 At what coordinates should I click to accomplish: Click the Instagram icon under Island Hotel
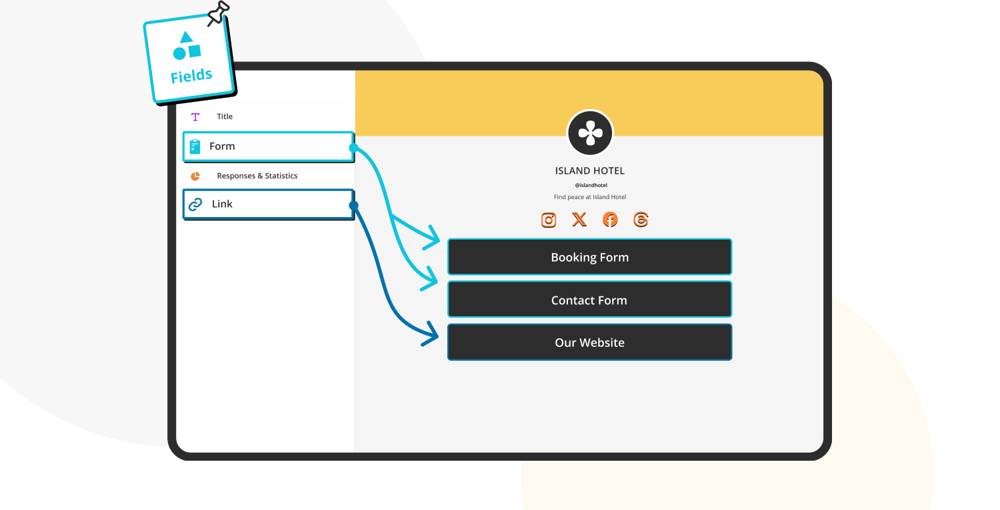(548, 220)
